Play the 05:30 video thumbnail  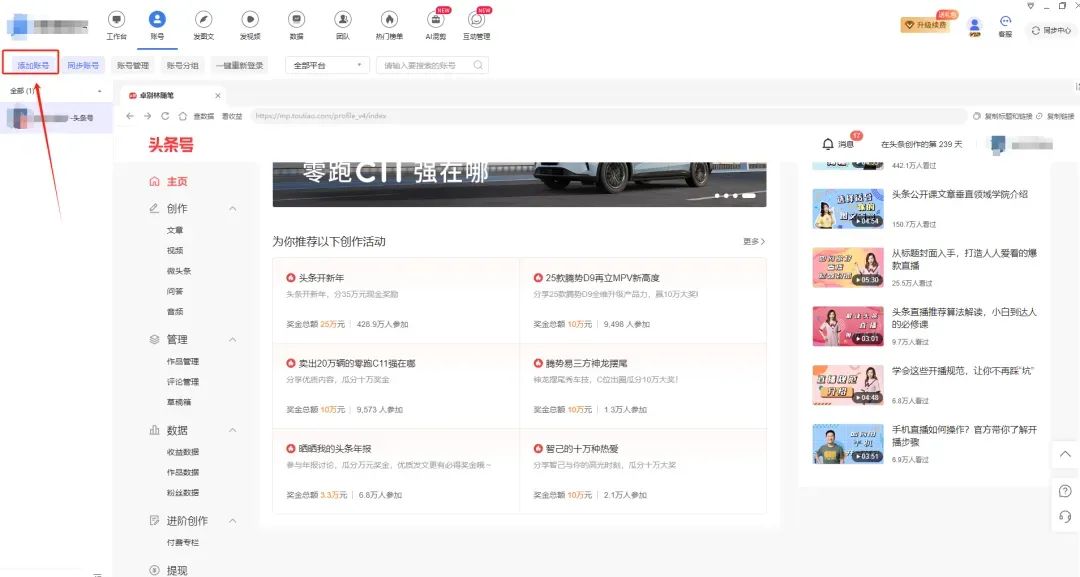(848, 267)
